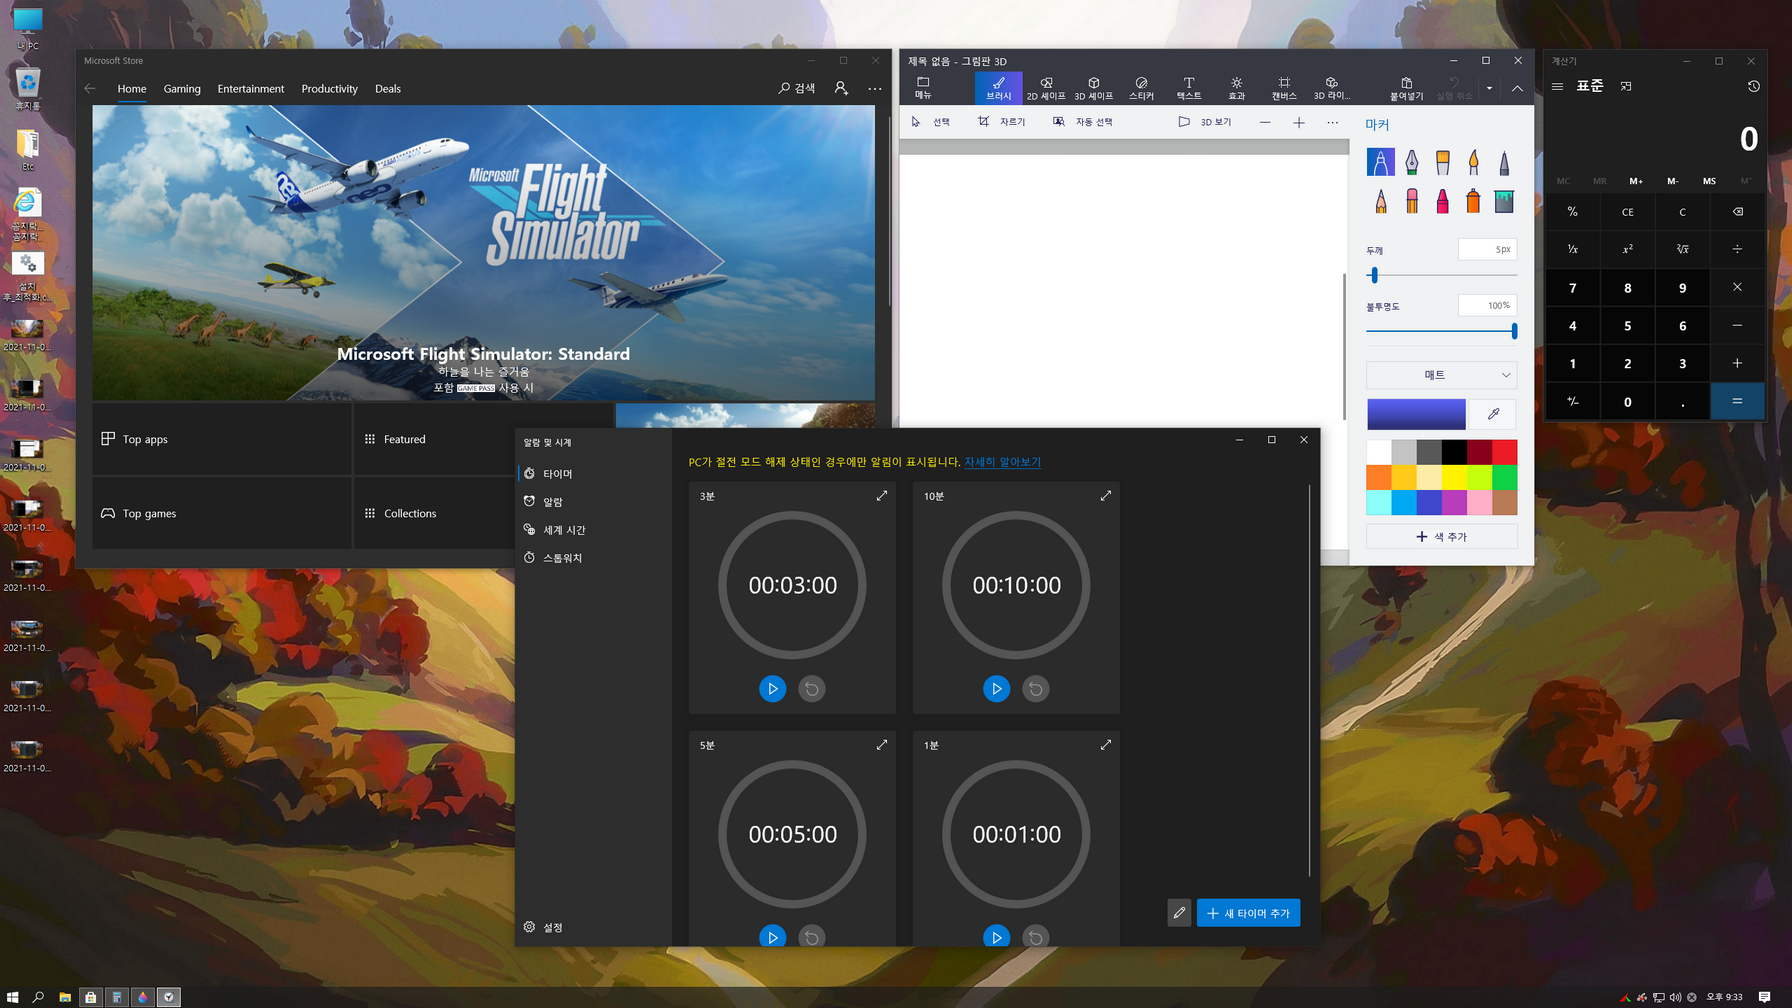Open 3D library in Paint 3D
Viewport: 1792px width, 1008px height.
point(1331,88)
